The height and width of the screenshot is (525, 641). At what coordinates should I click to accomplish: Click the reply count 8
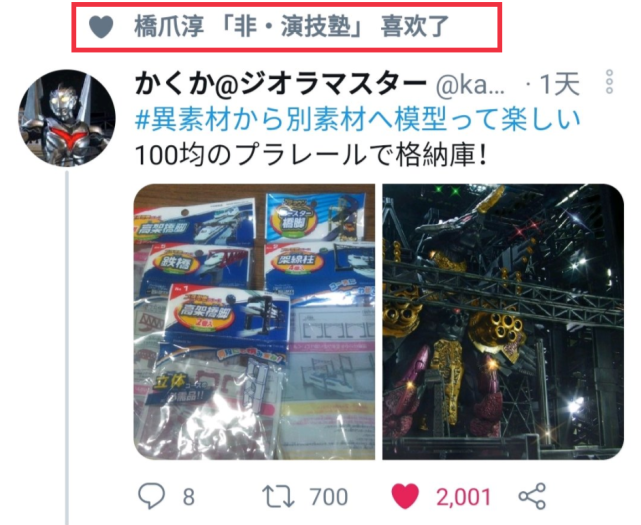click(188, 497)
